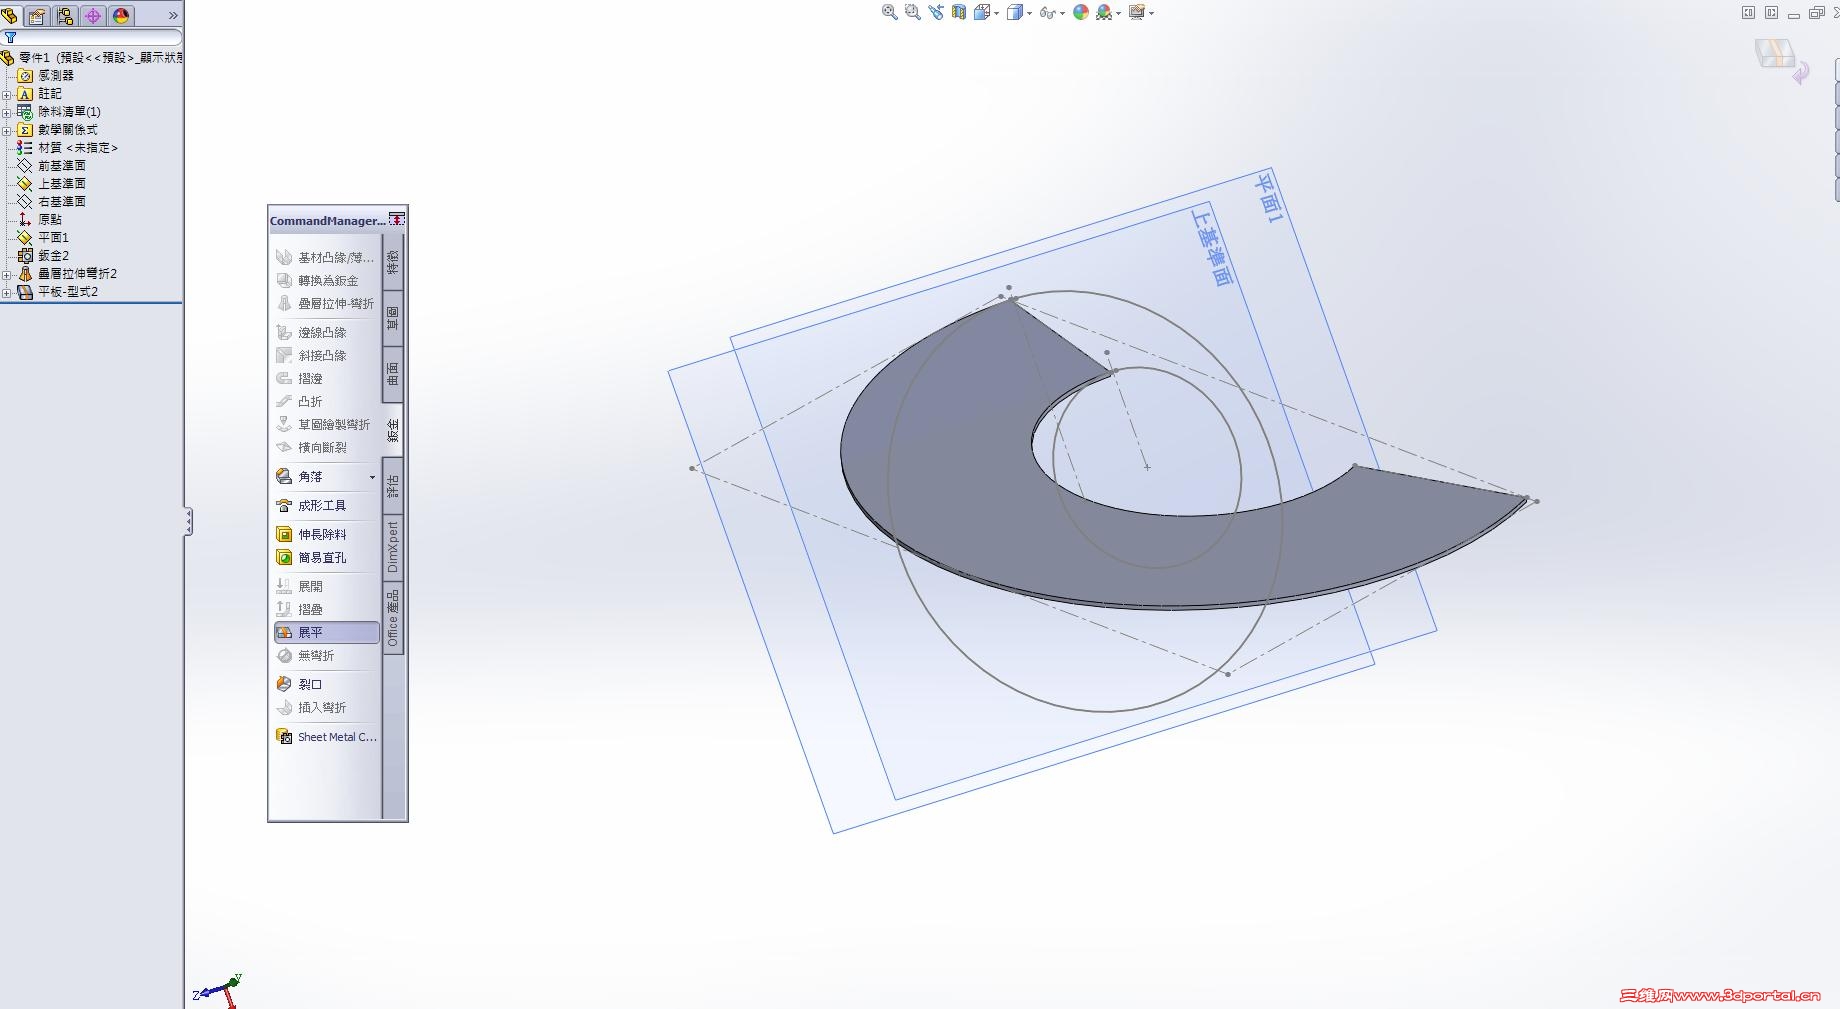Click the View Orientation cube icon
Viewport: 1840px width, 1009px height.
pyautogui.click(x=982, y=13)
